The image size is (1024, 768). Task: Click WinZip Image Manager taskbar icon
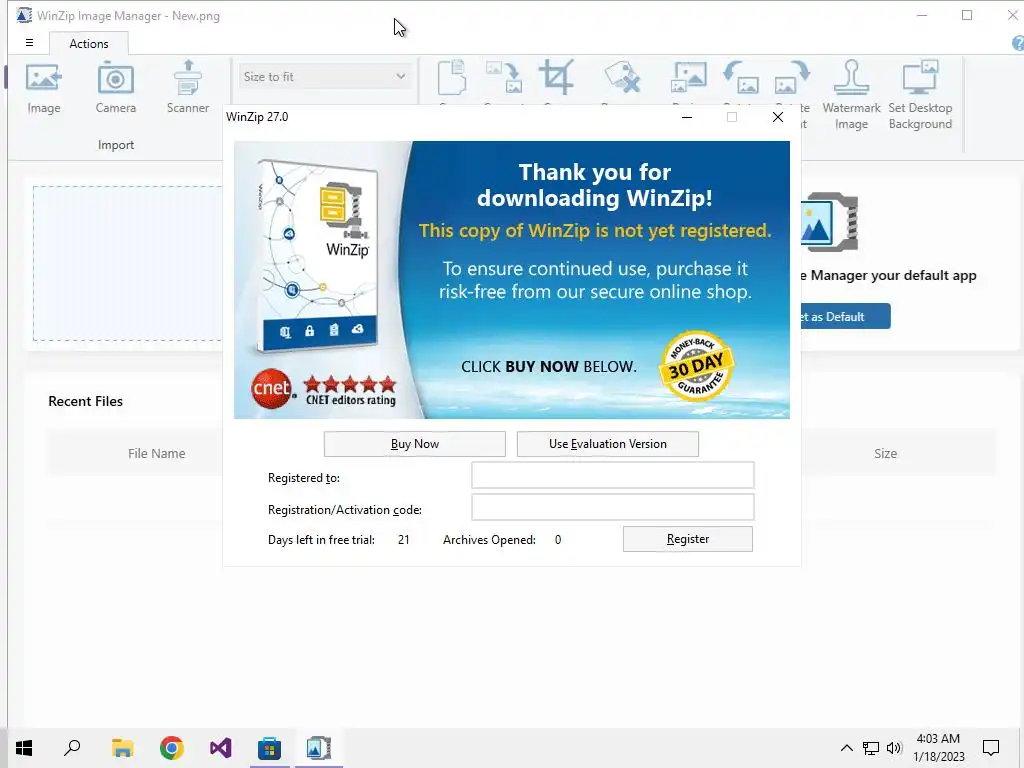pos(319,748)
